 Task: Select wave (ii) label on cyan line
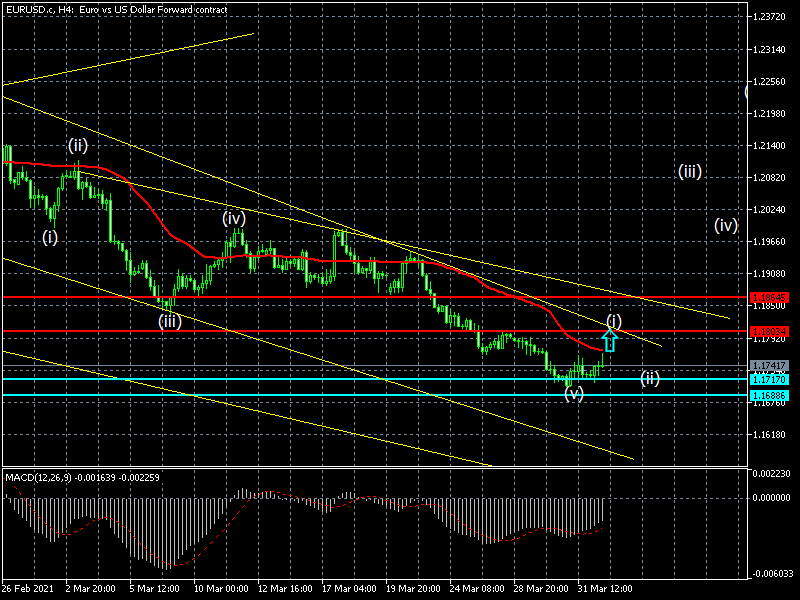(650, 378)
